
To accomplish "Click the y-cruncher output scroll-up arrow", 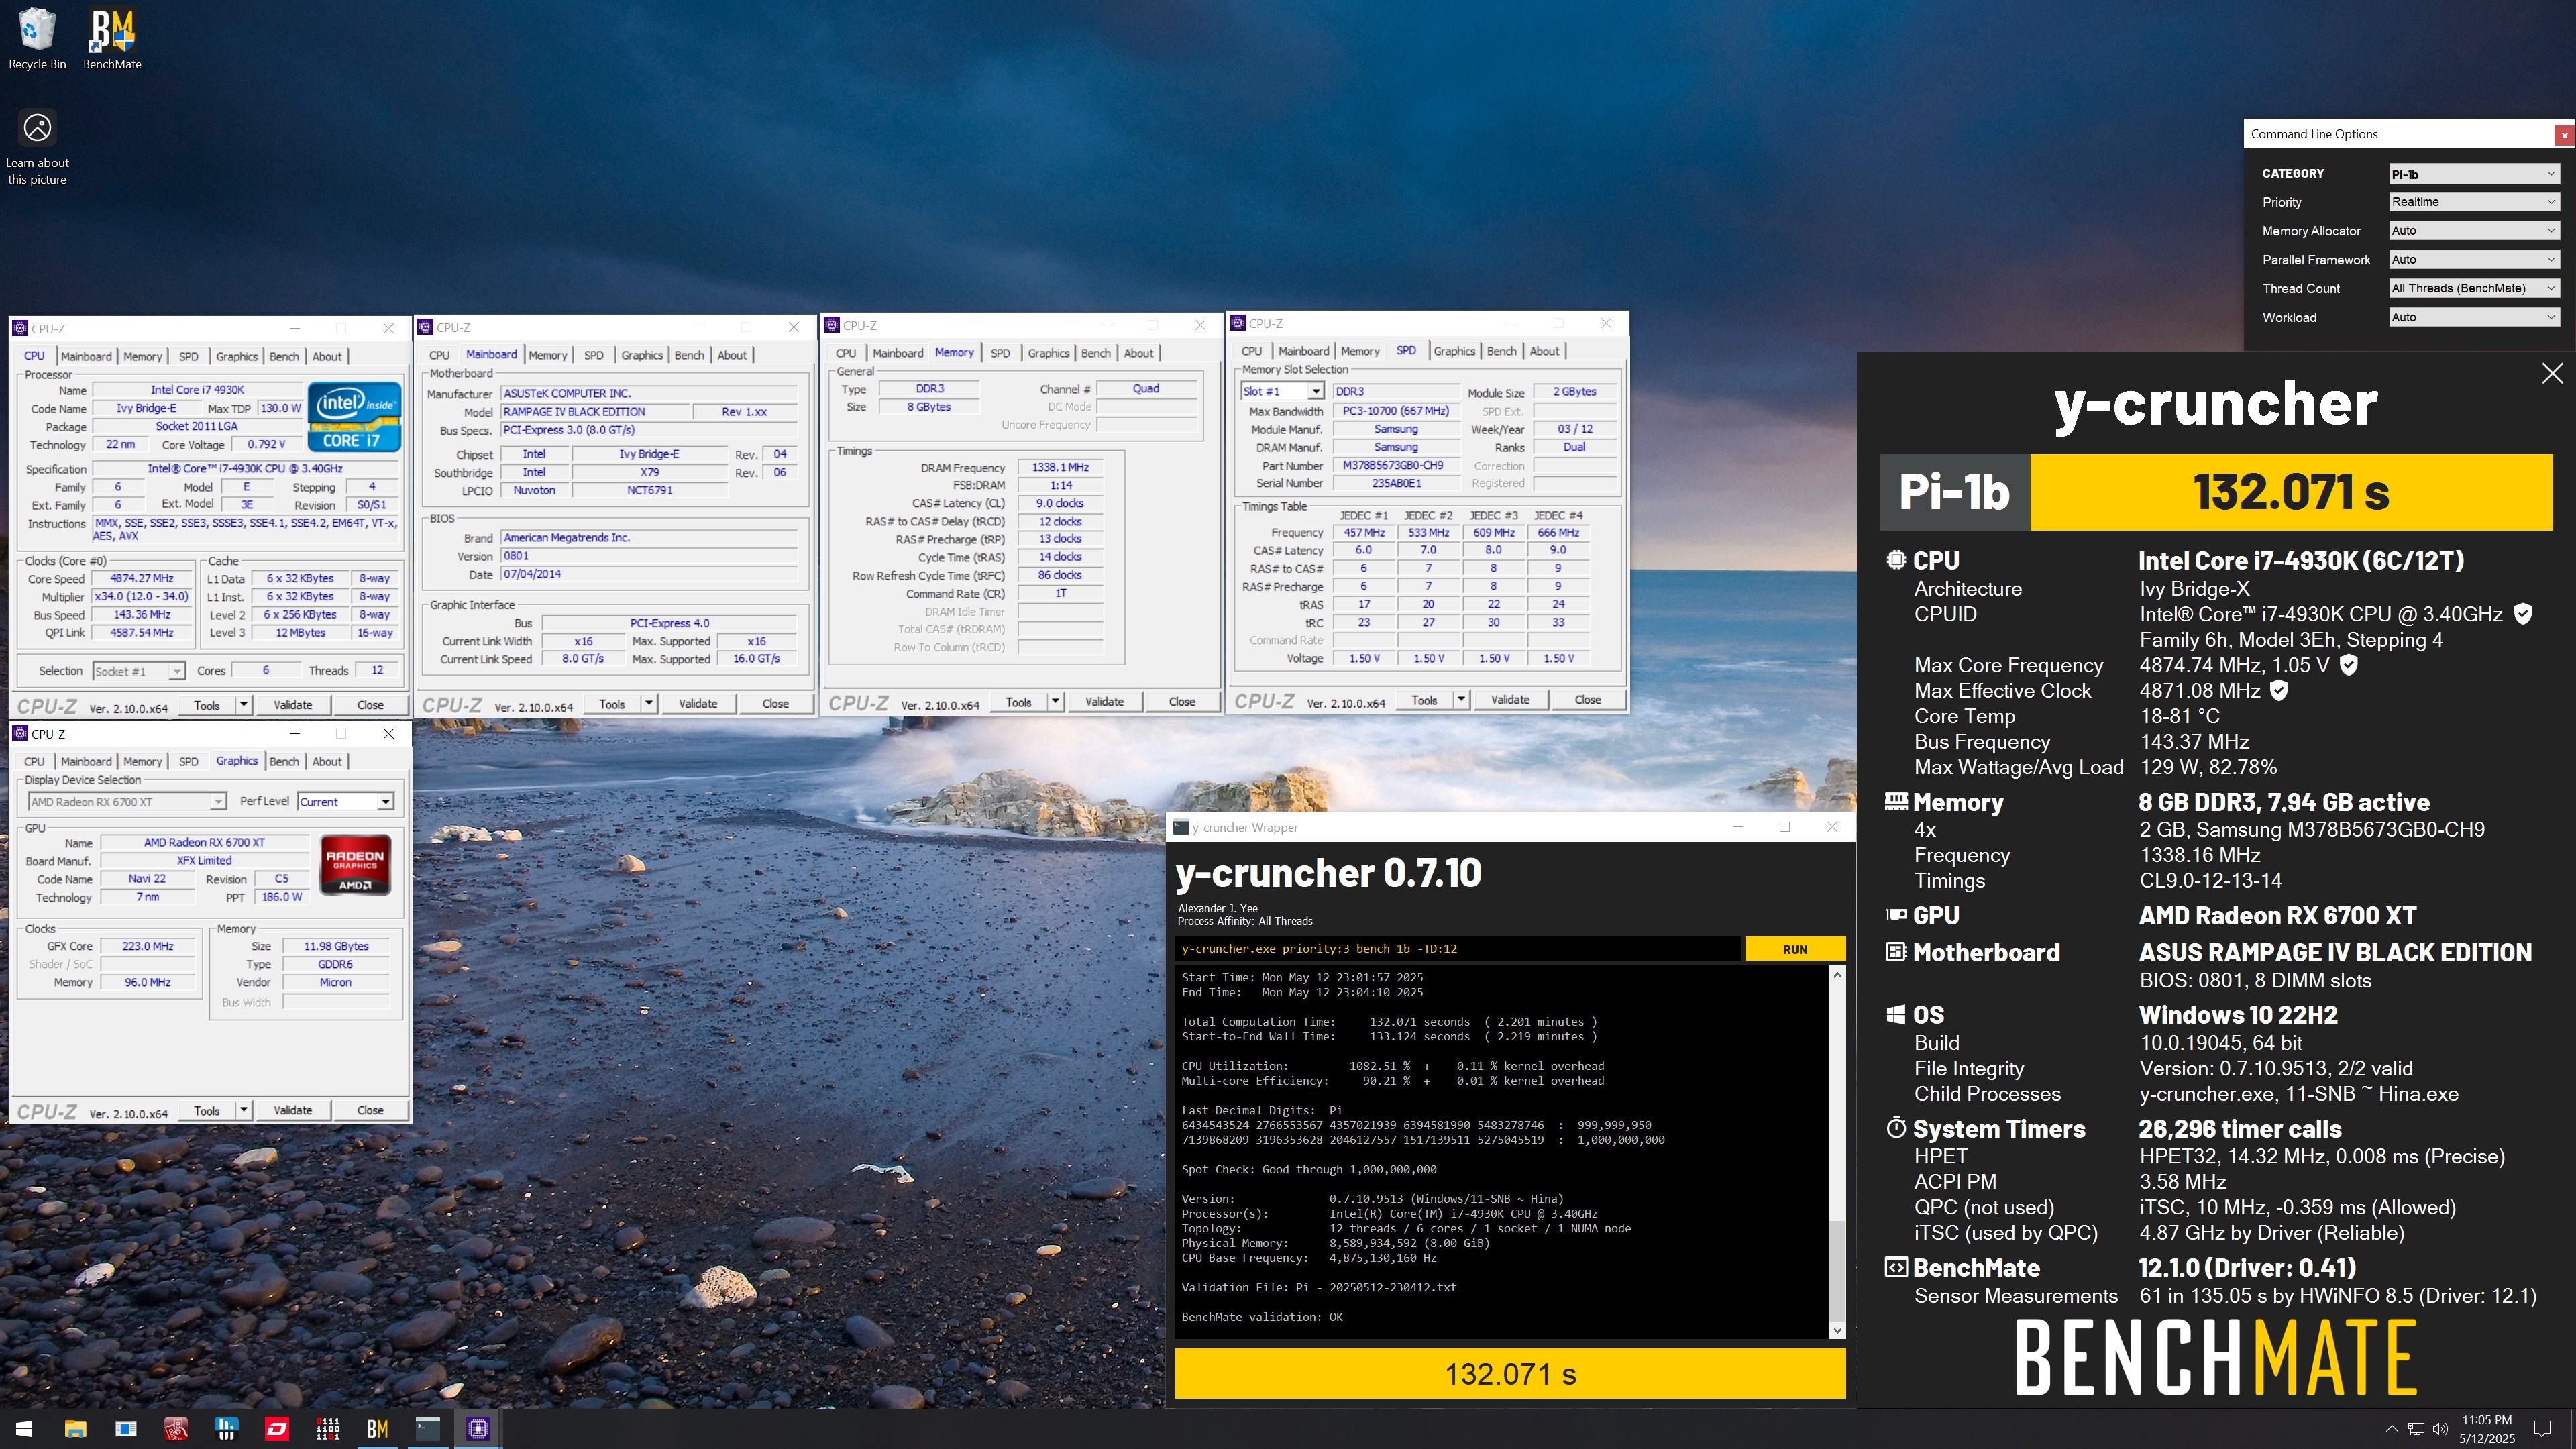I will pos(1836,975).
